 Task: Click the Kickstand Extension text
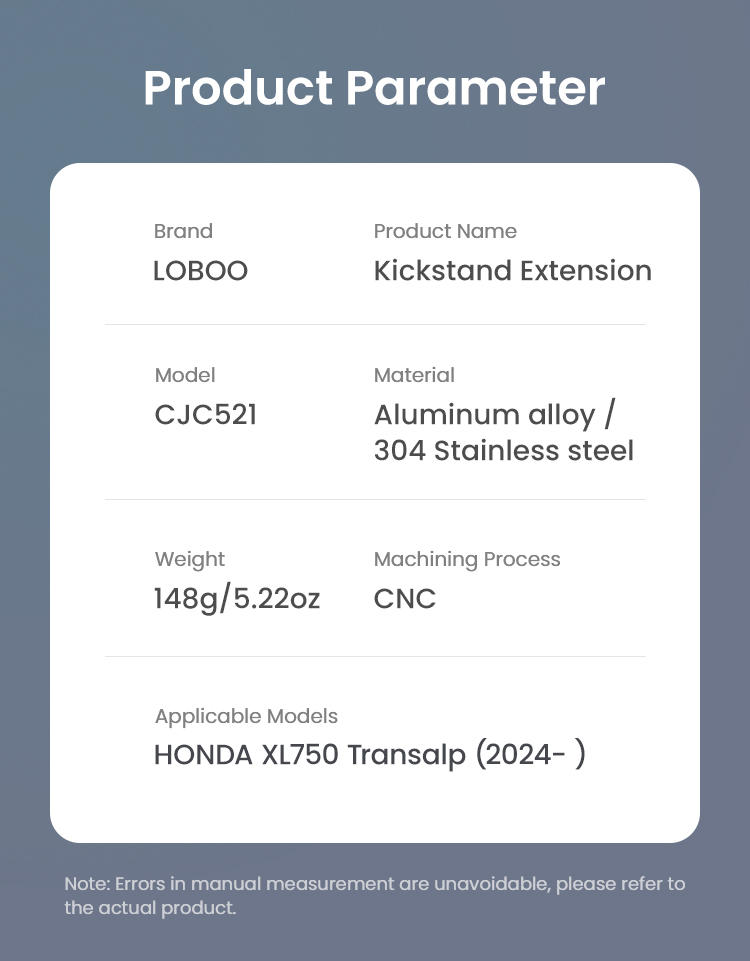[x=513, y=271]
